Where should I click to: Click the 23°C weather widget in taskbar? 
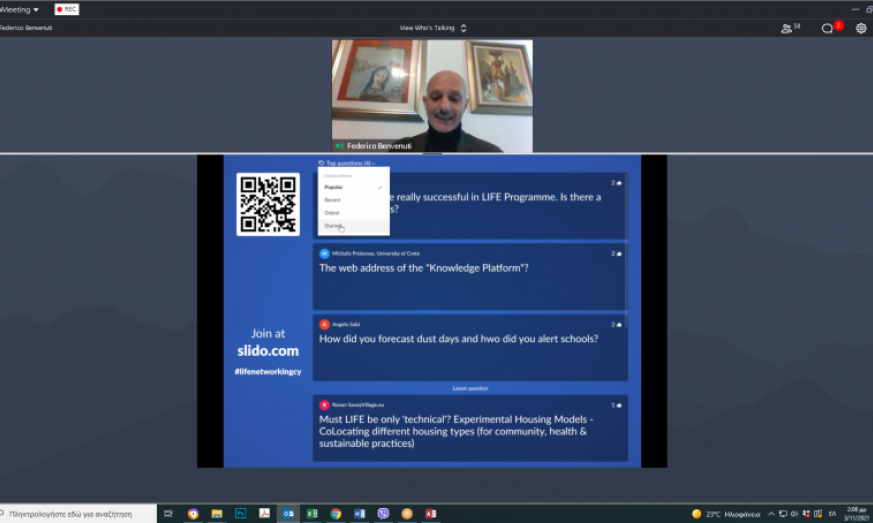point(726,514)
